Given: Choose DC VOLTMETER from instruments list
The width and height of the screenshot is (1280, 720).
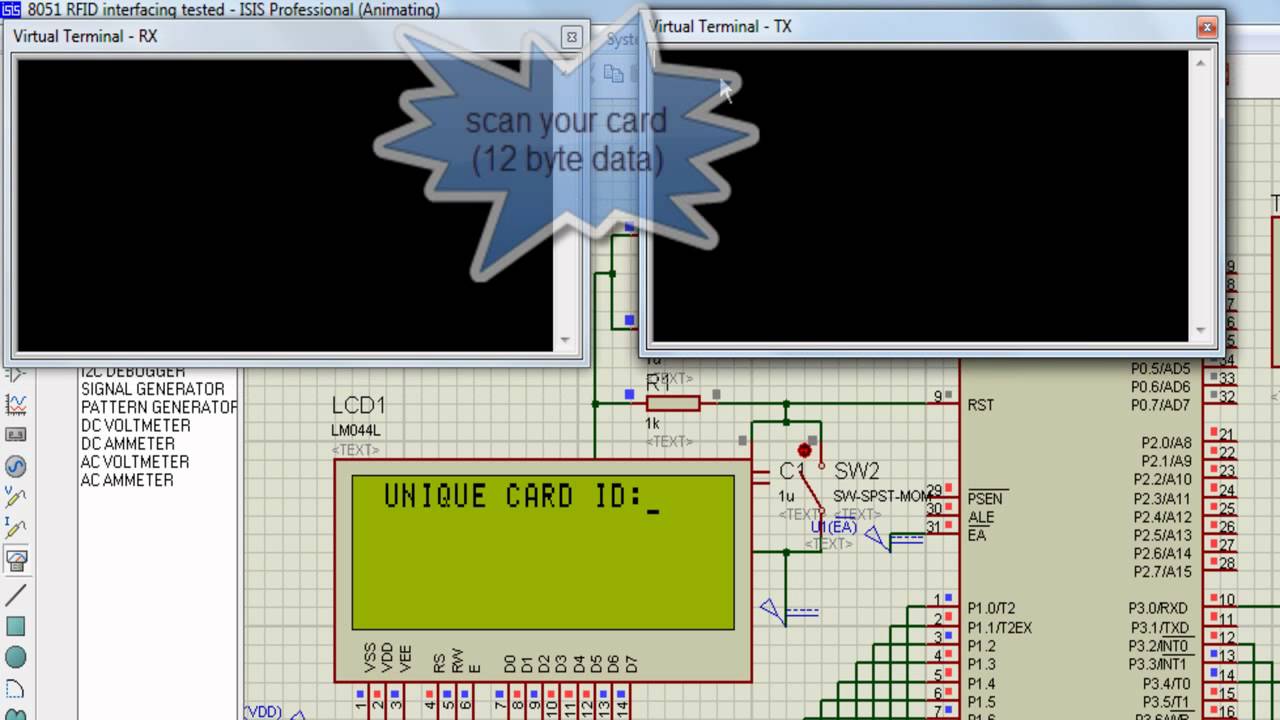Looking at the screenshot, I should 135,425.
